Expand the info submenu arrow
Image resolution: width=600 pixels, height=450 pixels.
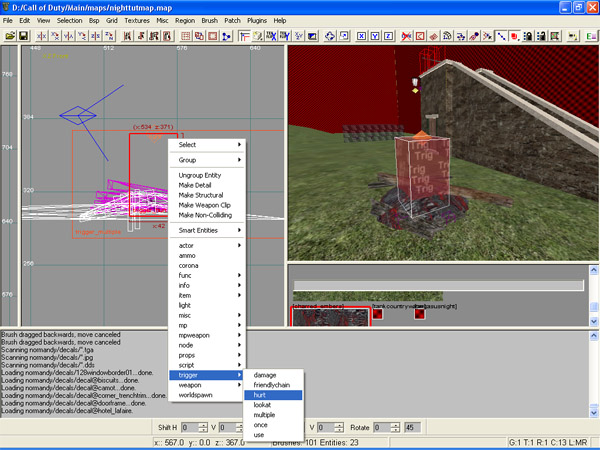tap(240, 285)
